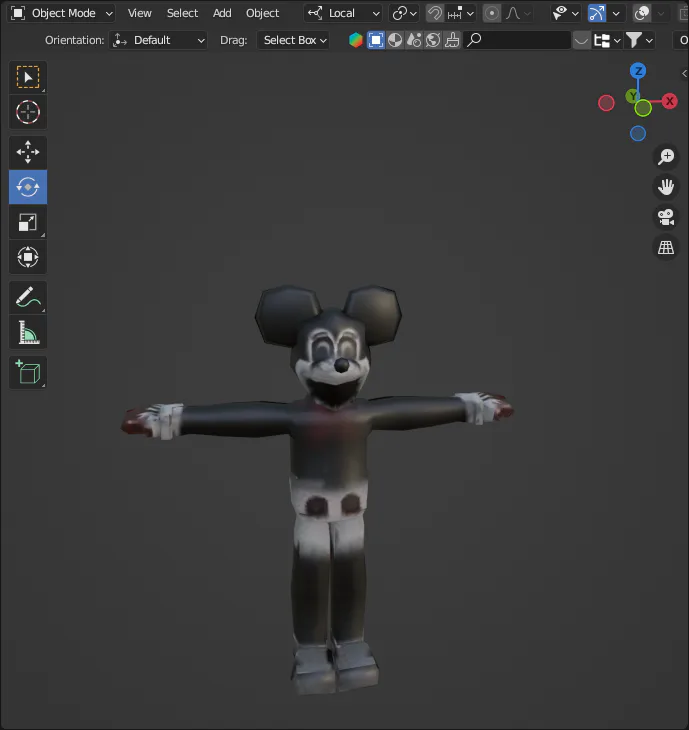The width and height of the screenshot is (689, 730).
Task: Open the Local transform orientation dropdown
Action: [343, 14]
